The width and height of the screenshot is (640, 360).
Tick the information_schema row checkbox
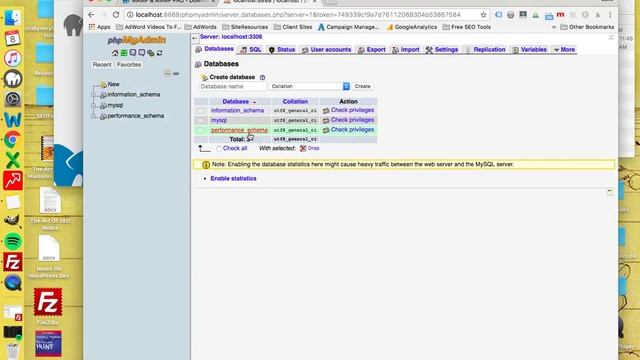click(200, 111)
